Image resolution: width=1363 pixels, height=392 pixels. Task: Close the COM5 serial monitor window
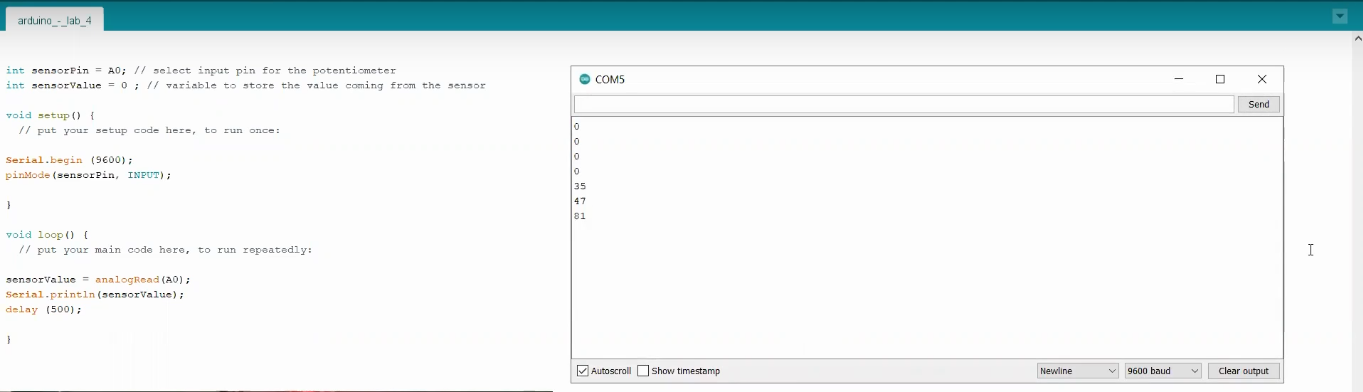1262,79
